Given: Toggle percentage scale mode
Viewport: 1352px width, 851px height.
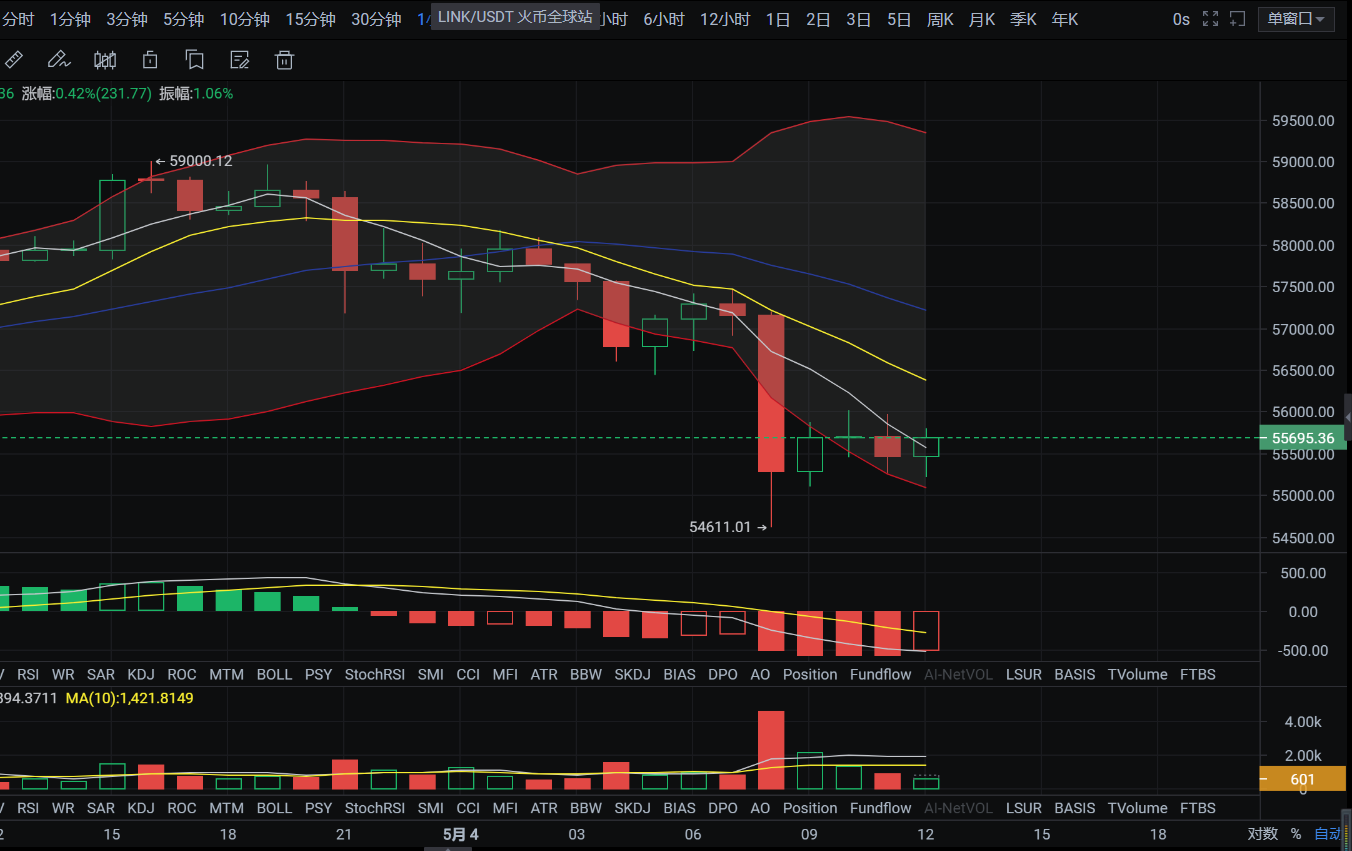Looking at the screenshot, I should [x=1296, y=834].
